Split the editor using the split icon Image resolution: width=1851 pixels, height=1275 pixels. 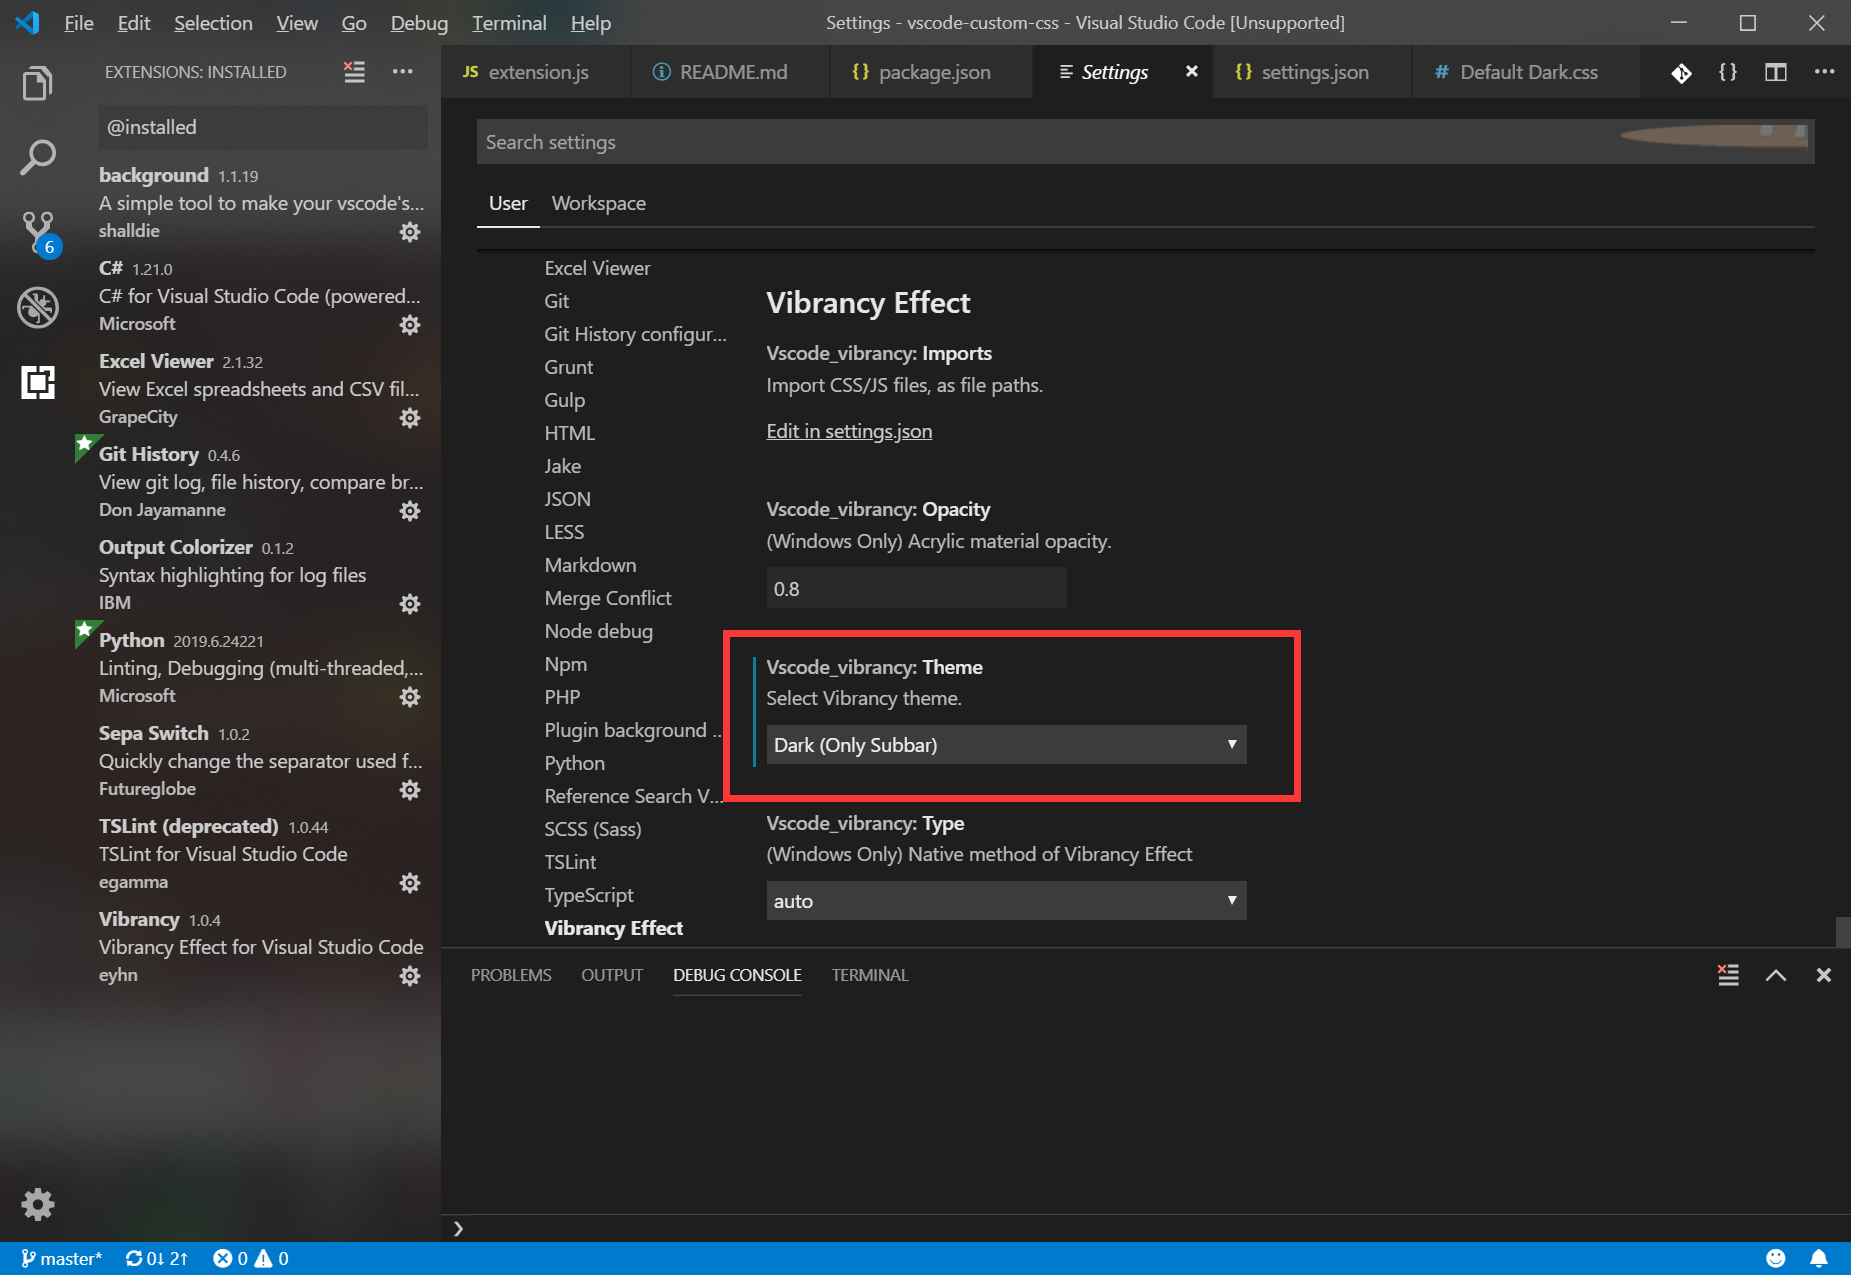1777,72
